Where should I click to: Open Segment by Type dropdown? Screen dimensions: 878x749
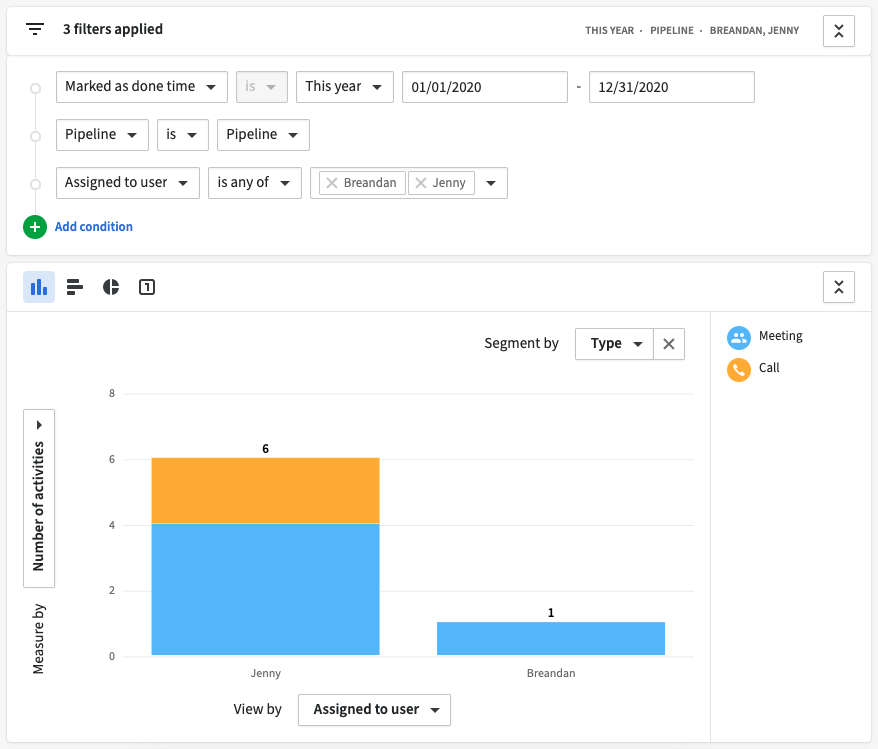(614, 344)
